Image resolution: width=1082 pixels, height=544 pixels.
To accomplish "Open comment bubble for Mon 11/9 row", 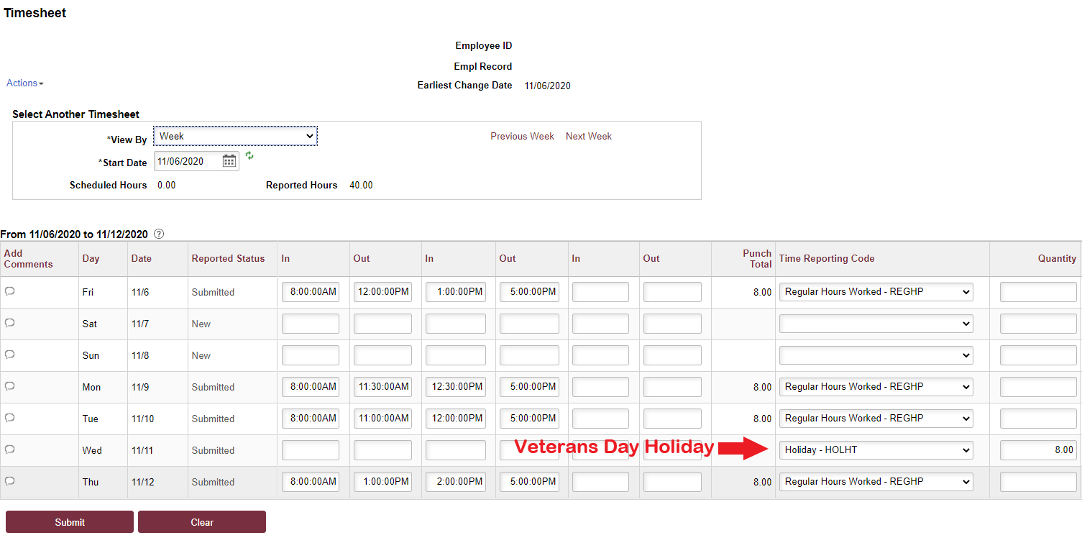I will coord(10,387).
